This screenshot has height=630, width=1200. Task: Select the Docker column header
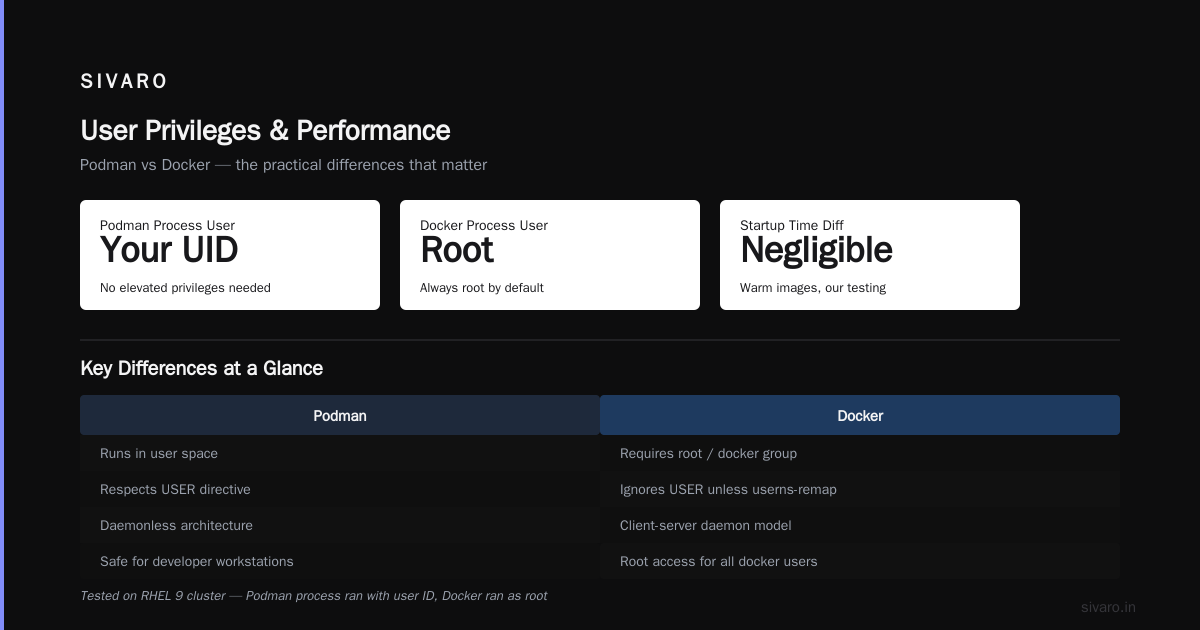point(860,415)
